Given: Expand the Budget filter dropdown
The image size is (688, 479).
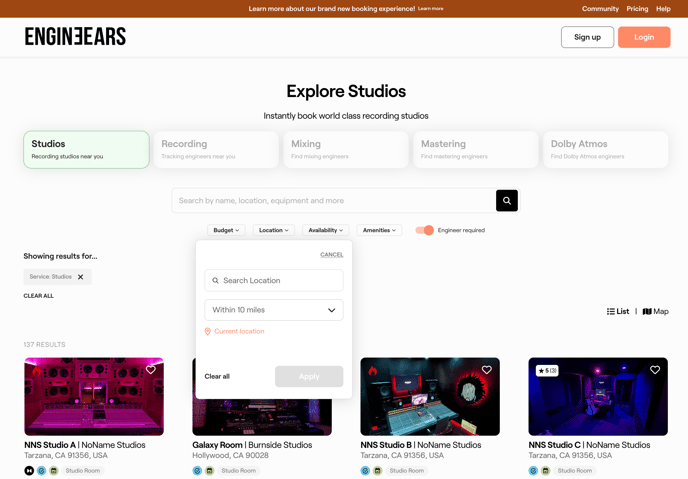Looking at the screenshot, I should pos(226,230).
